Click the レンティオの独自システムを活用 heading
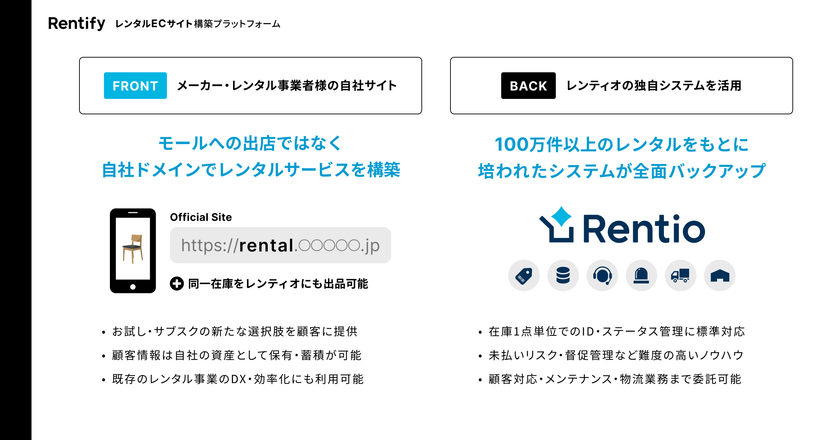The width and height of the screenshot is (840, 440). [x=654, y=86]
